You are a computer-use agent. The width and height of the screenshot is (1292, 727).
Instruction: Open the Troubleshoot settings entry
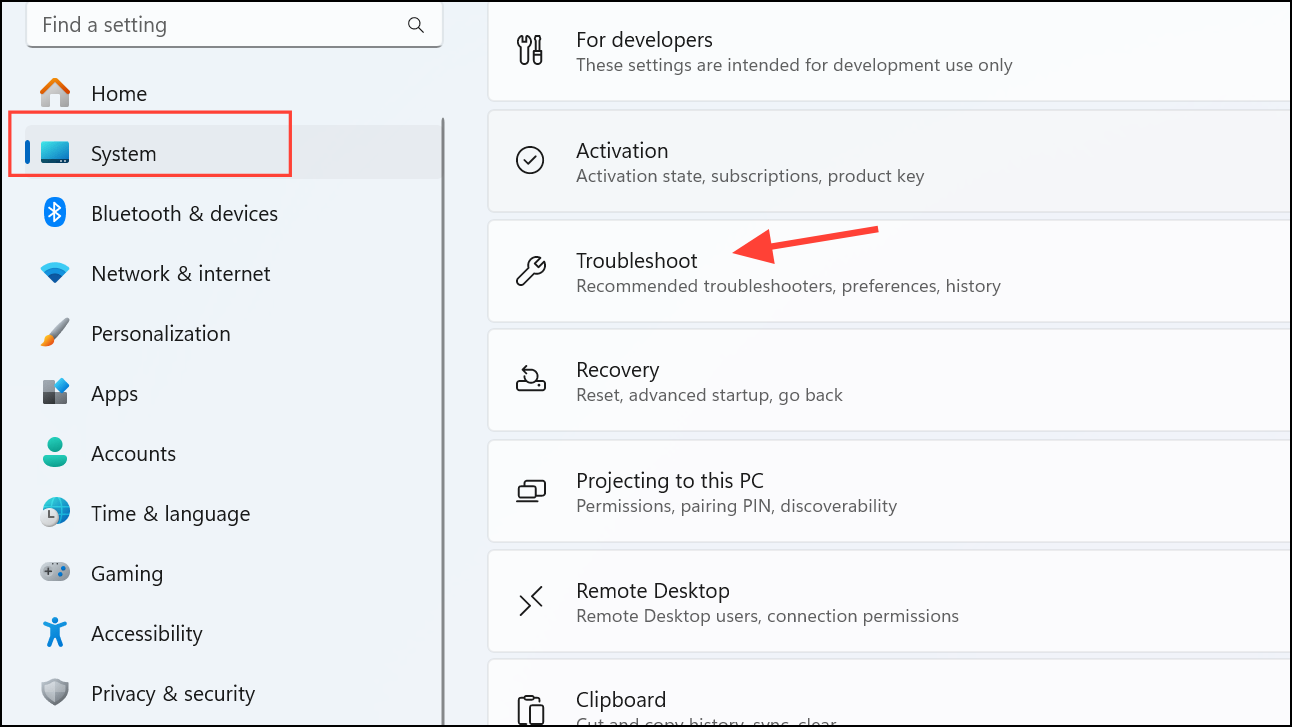pyautogui.click(x=700, y=270)
